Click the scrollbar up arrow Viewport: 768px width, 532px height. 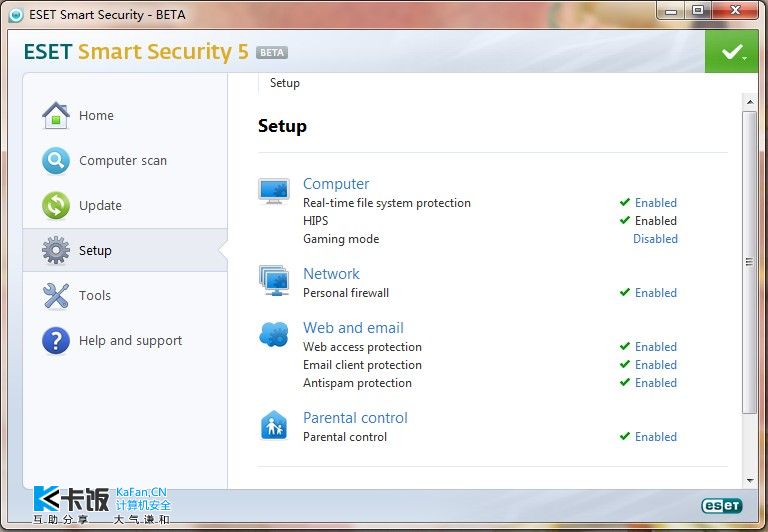click(x=750, y=102)
